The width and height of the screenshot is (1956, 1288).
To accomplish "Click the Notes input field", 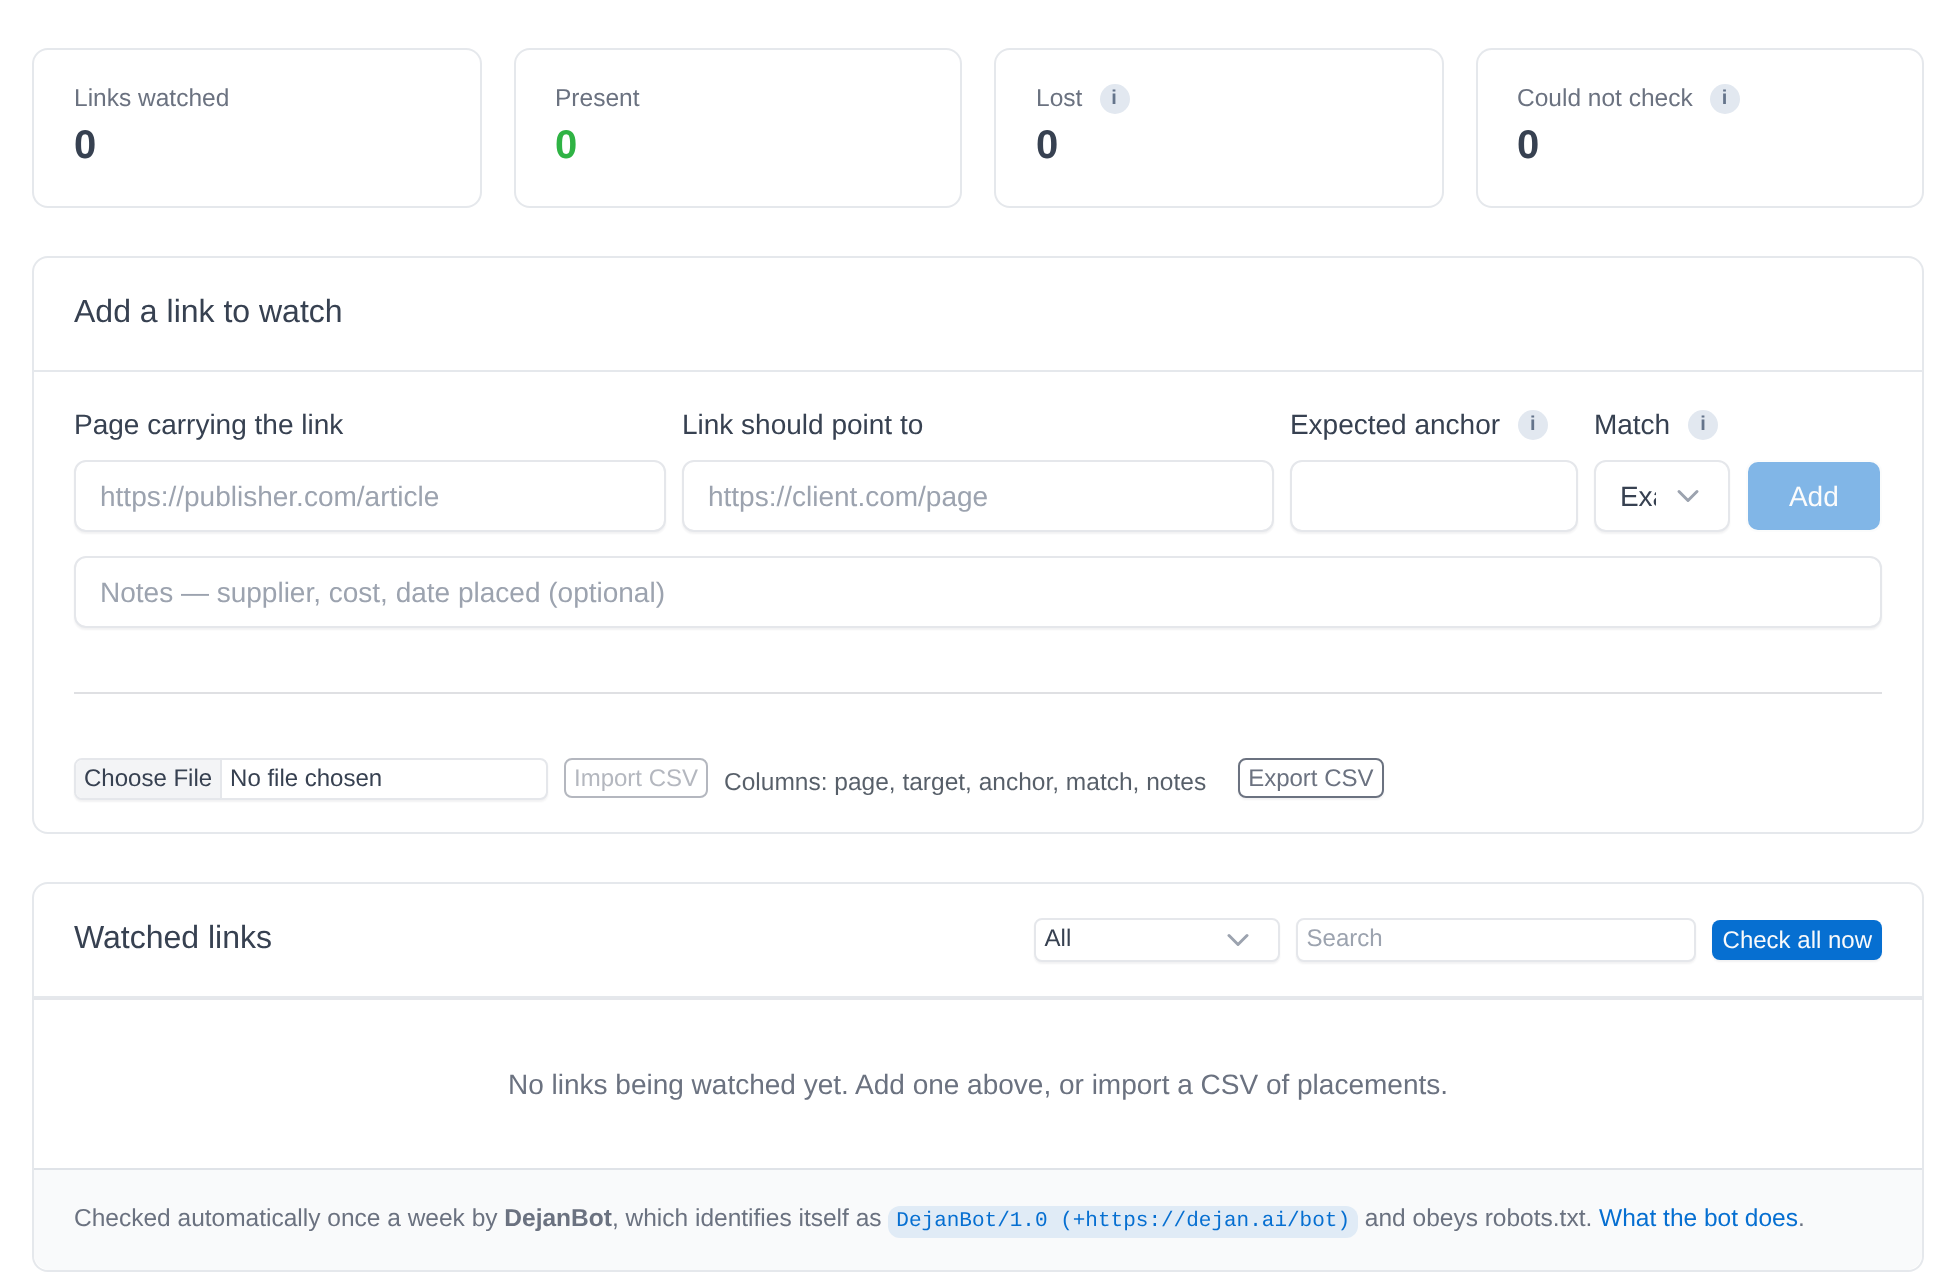I will (977, 592).
